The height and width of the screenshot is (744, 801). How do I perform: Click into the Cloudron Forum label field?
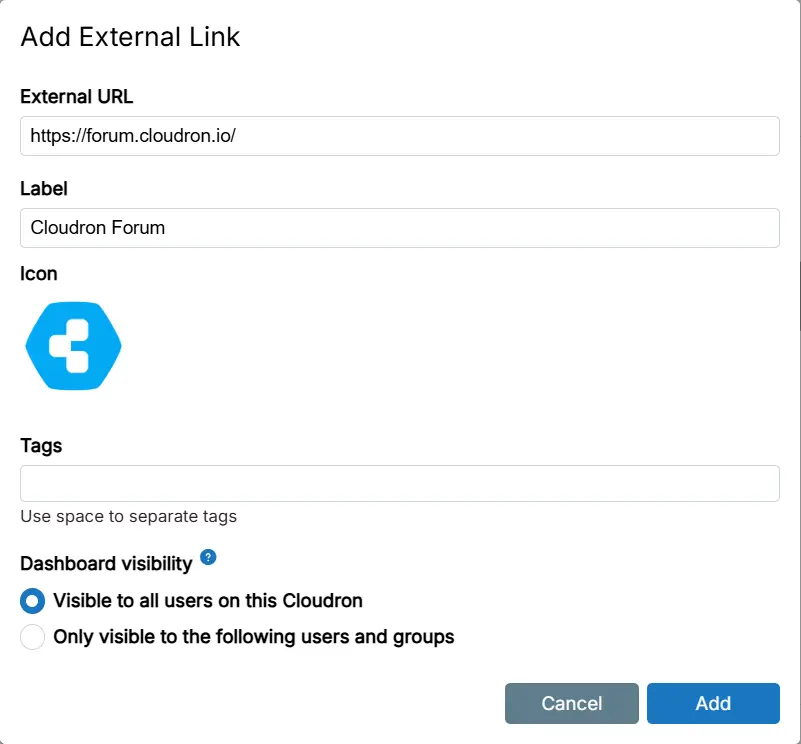tap(400, 228)
